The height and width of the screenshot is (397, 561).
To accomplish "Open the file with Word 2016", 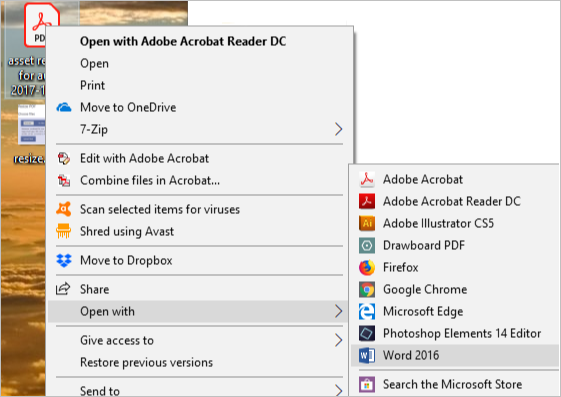I will click(455, 356).
